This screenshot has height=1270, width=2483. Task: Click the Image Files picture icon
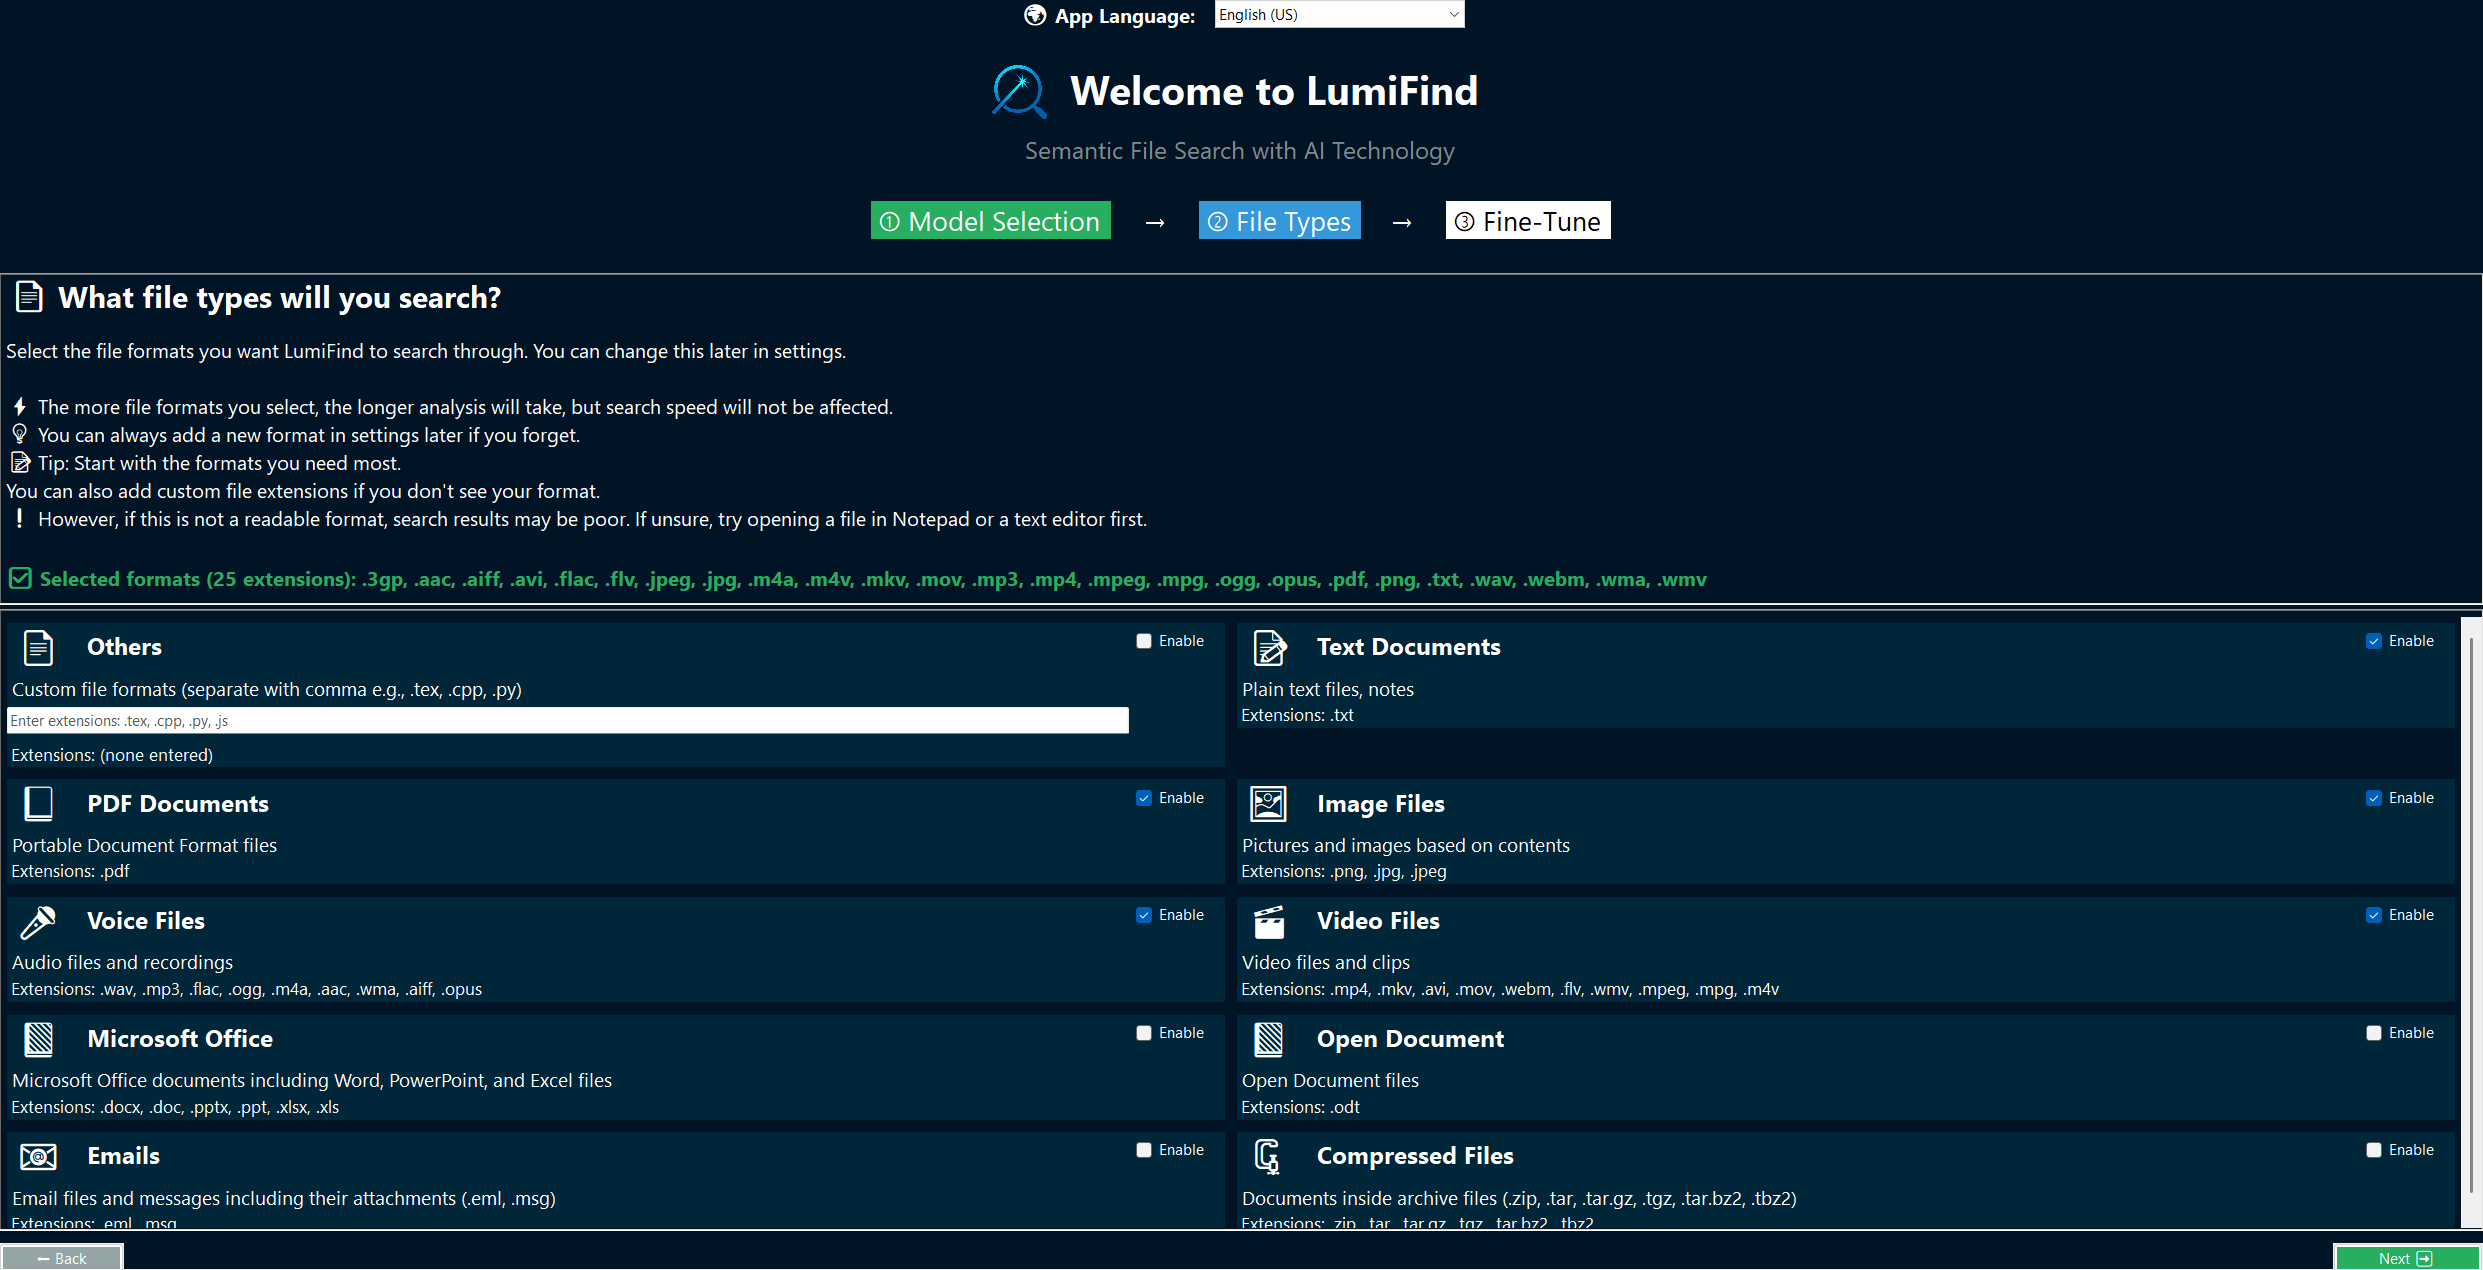point(1269,804)
